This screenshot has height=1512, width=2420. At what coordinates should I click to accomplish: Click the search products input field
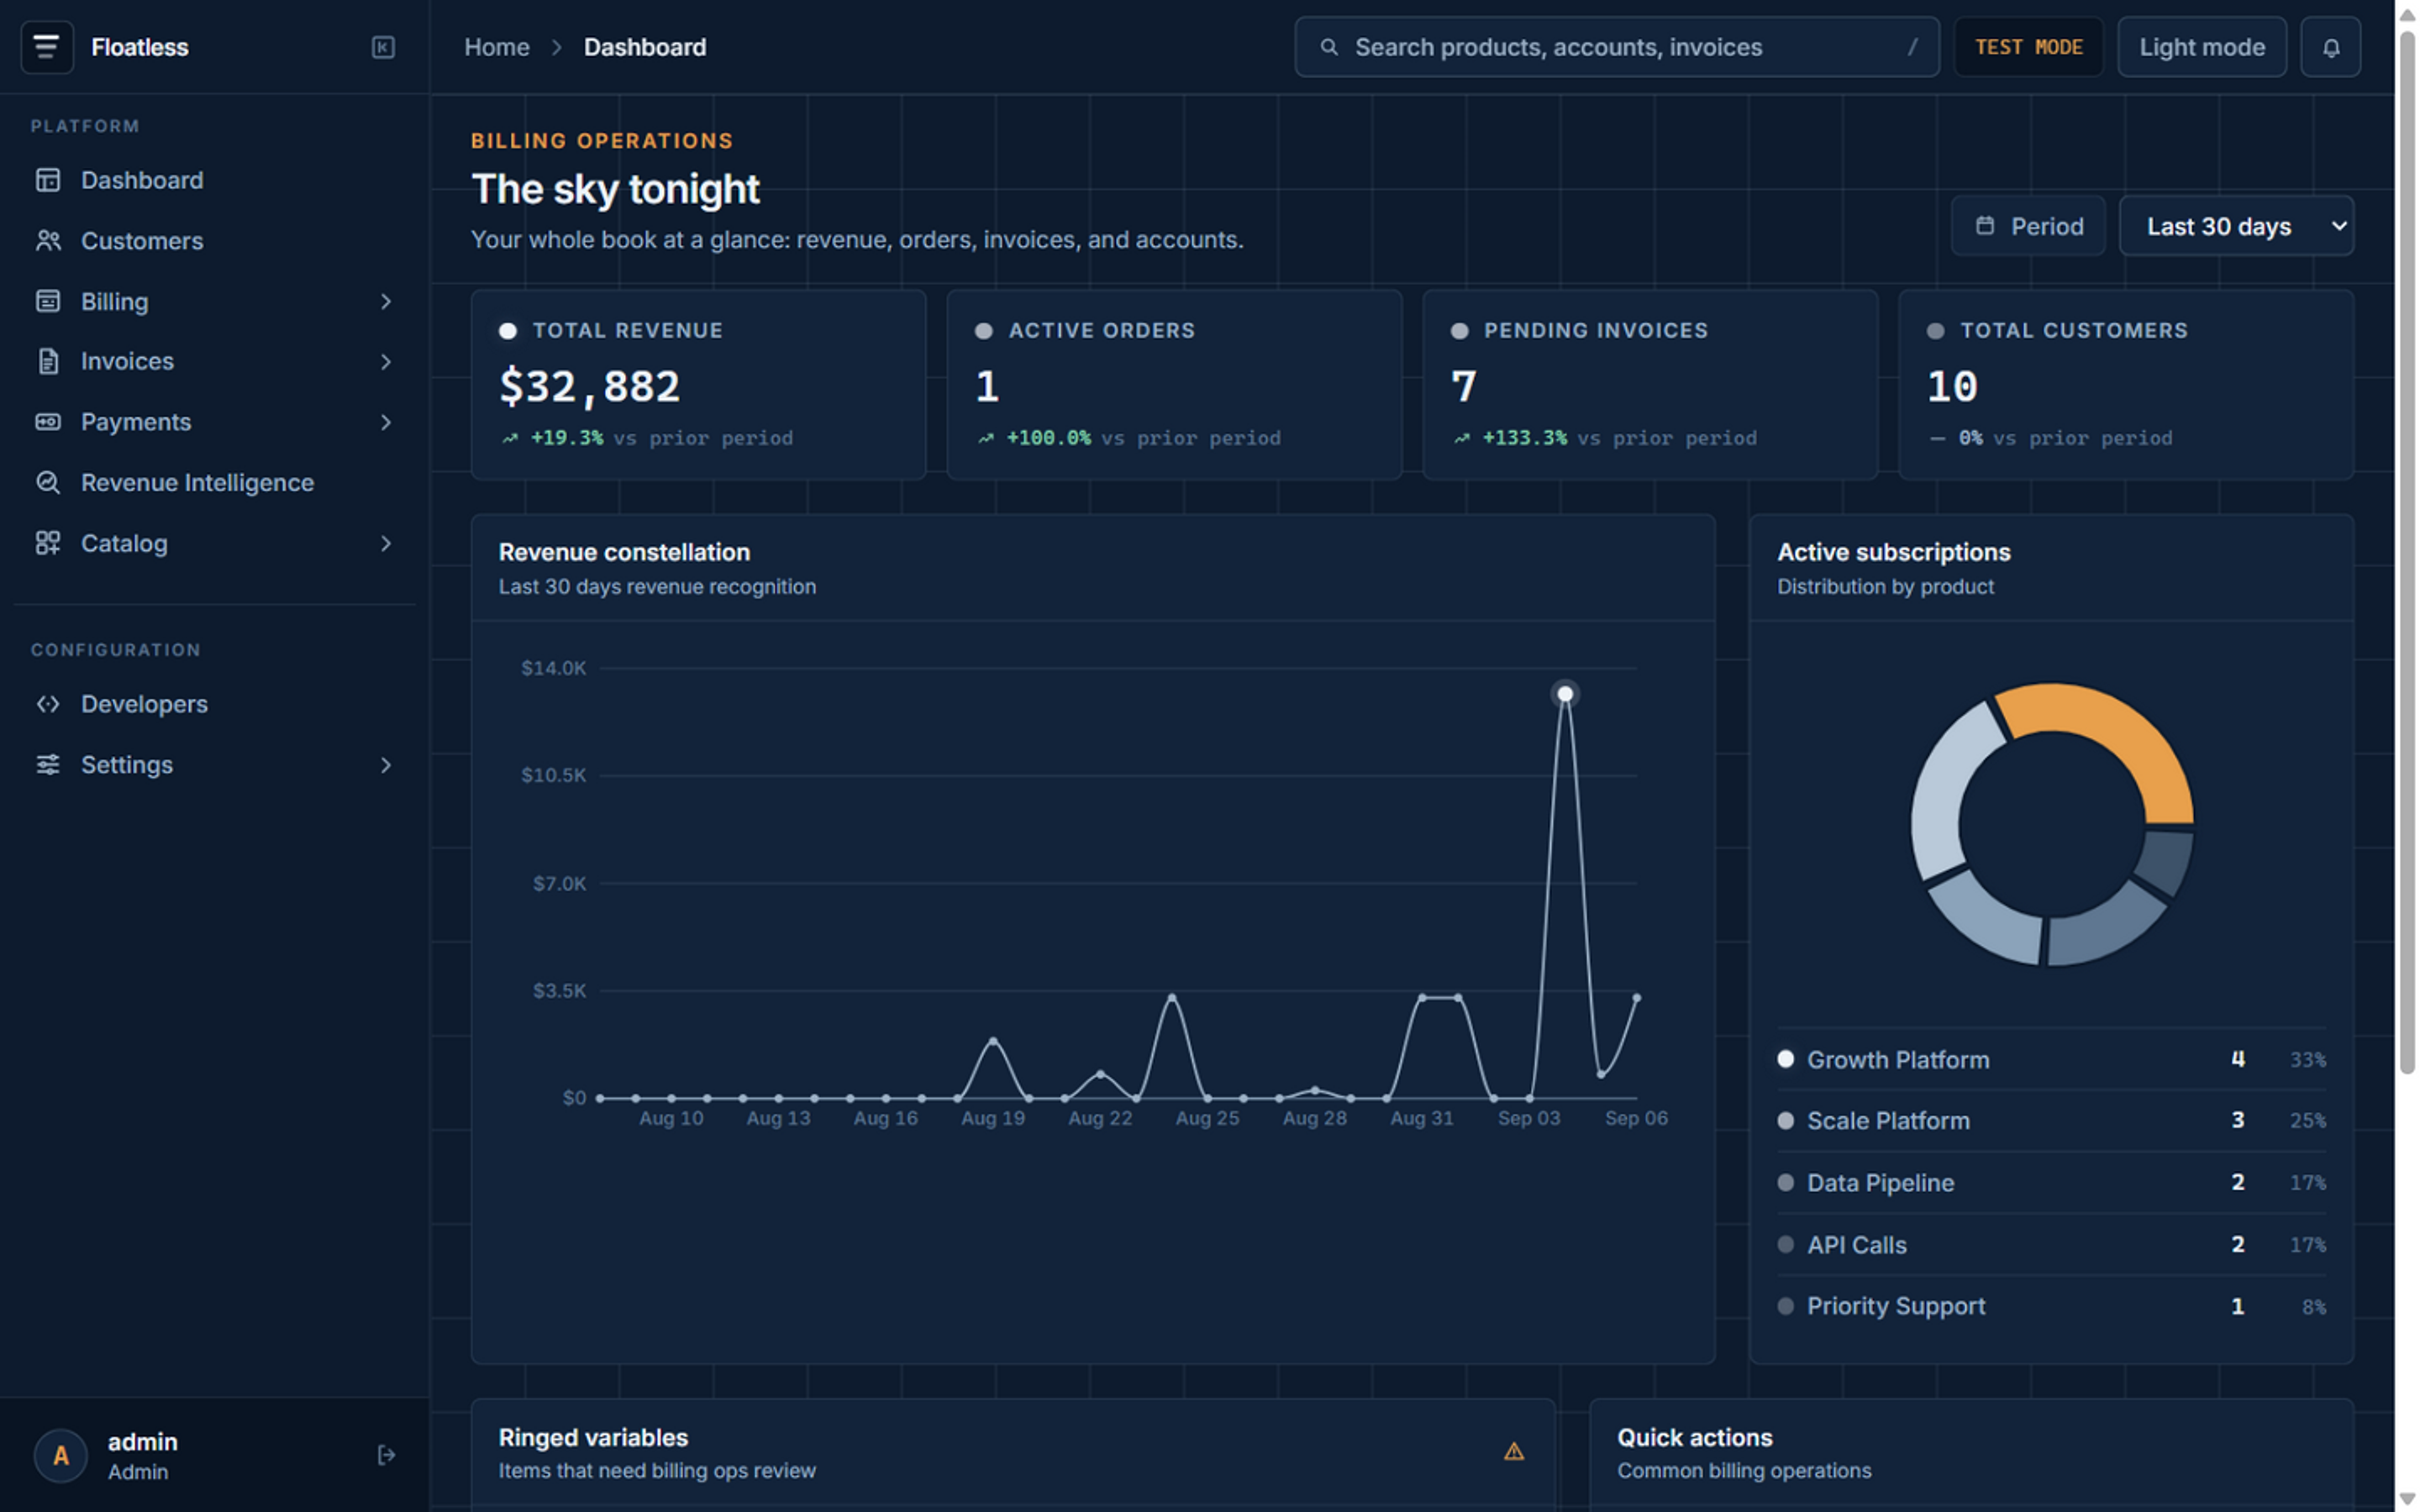1617,47
